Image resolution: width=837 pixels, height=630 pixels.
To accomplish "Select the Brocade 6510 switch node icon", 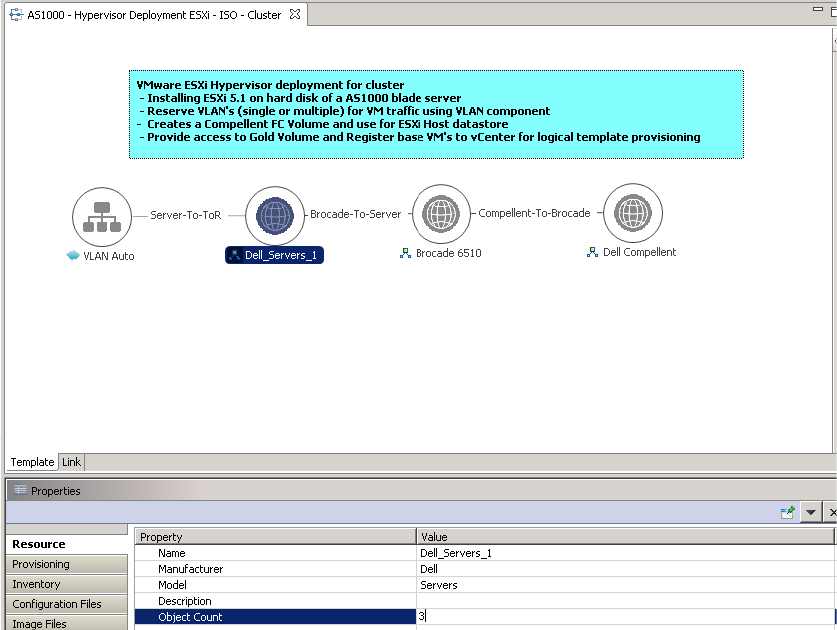I will point(441,214).
